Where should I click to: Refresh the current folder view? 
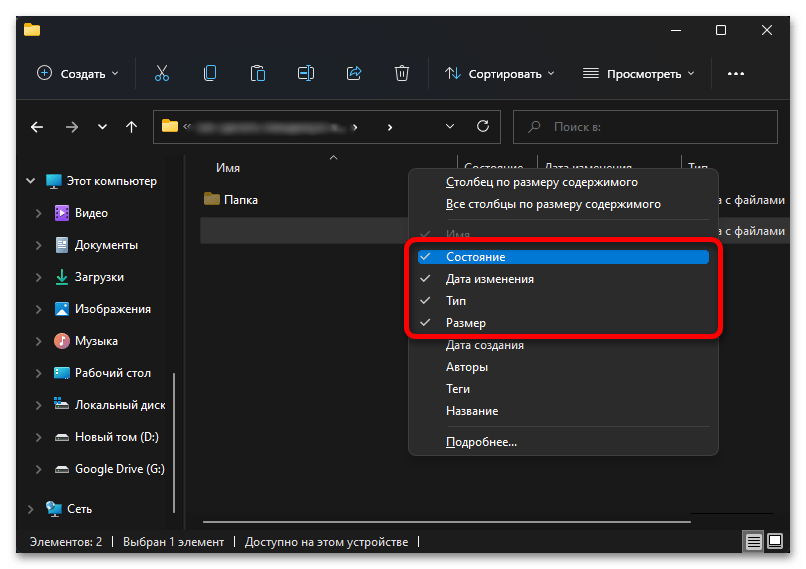coord(483,127)
